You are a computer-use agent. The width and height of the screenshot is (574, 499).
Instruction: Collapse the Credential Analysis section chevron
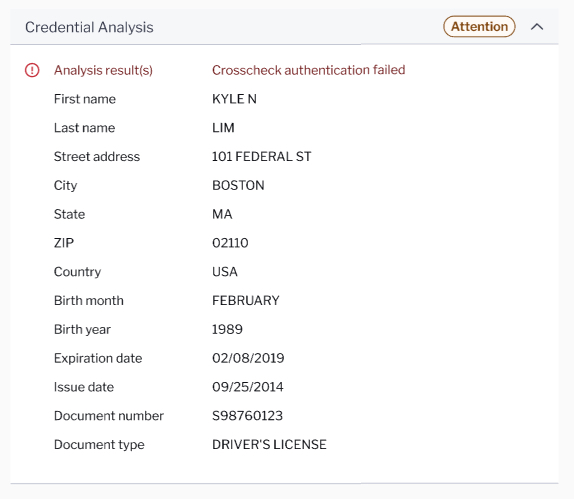tap(537, 27)
